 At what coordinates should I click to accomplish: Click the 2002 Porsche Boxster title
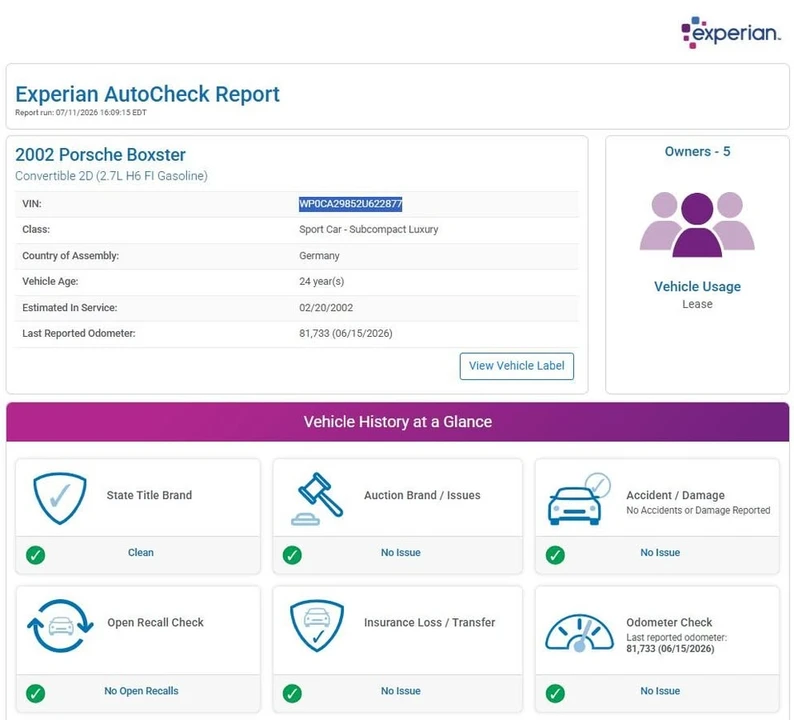point(100,154)
